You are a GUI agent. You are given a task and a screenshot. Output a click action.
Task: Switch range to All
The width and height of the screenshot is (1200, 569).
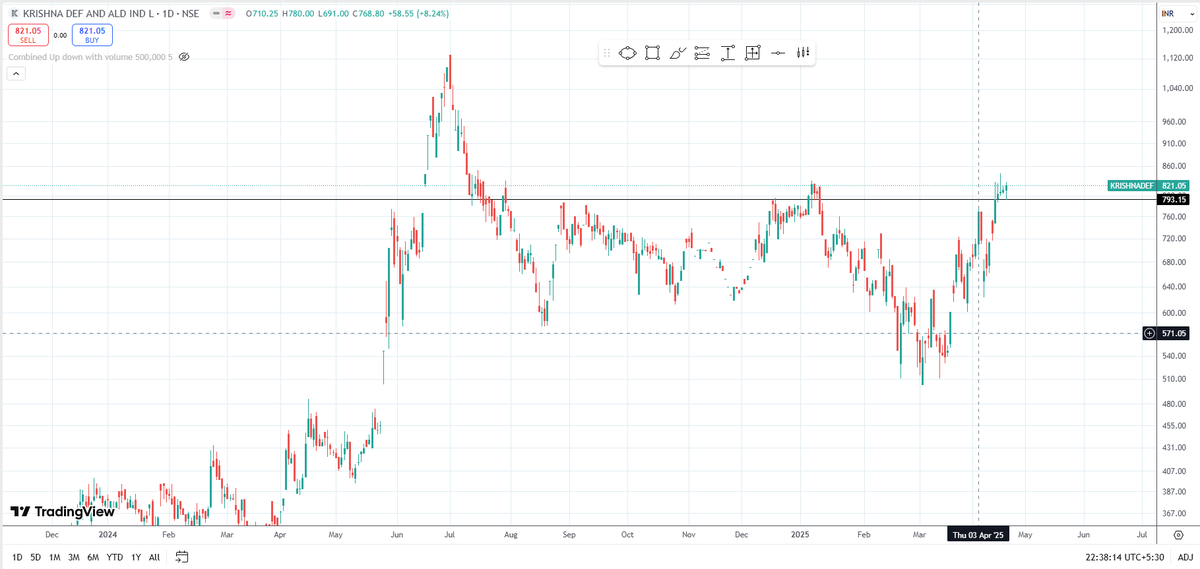coord(154,557)
